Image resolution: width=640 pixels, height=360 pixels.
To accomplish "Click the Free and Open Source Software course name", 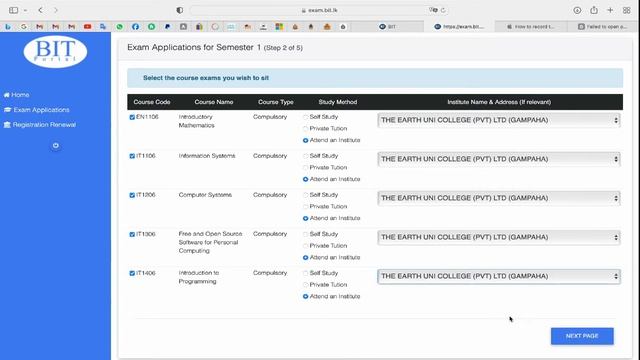I will [x=210, y=242].
